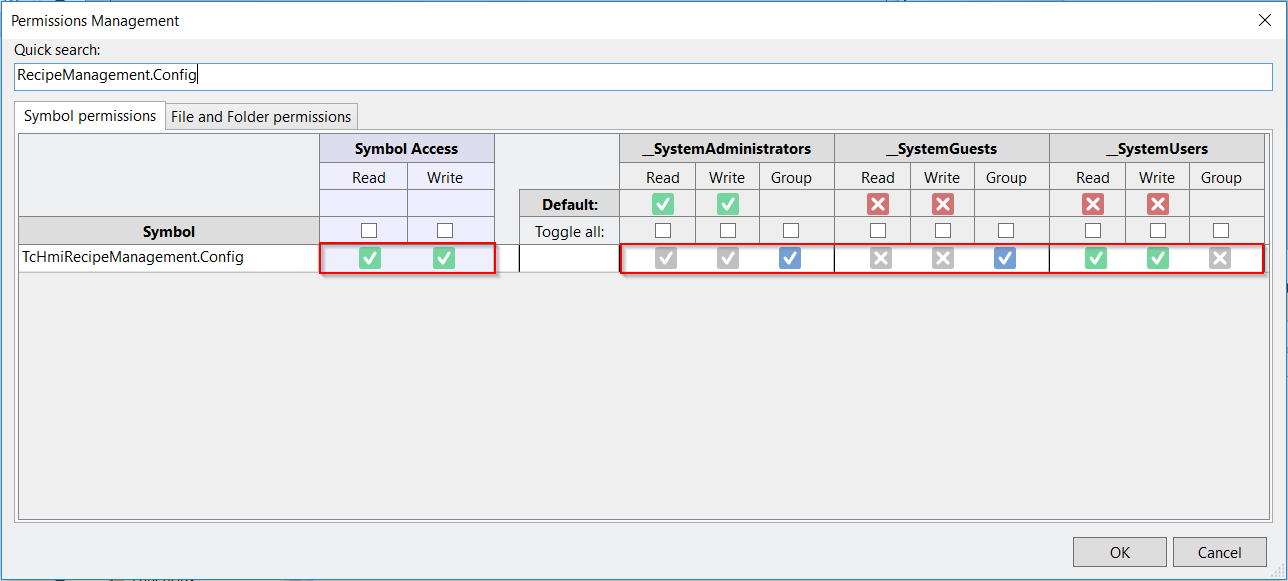Click the Toggle all: row label
The width and height of the screenshot is (1288, 581).
tap(570, 231)
